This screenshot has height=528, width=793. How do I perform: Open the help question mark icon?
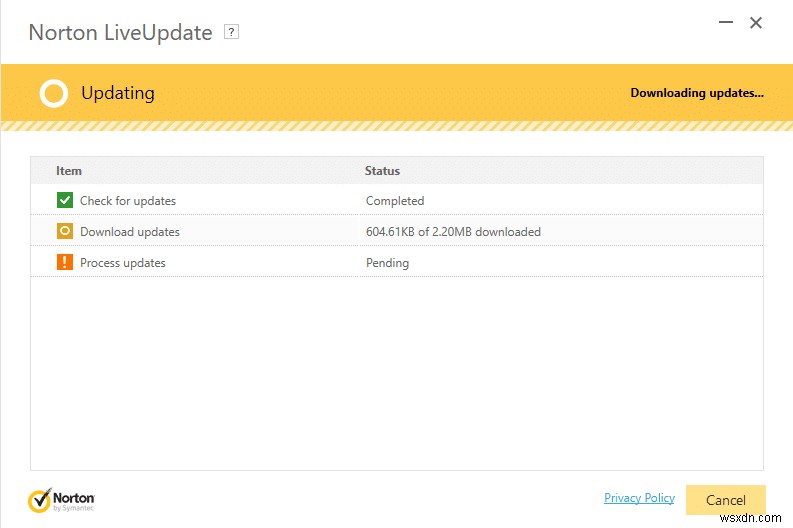pos(231,32)
